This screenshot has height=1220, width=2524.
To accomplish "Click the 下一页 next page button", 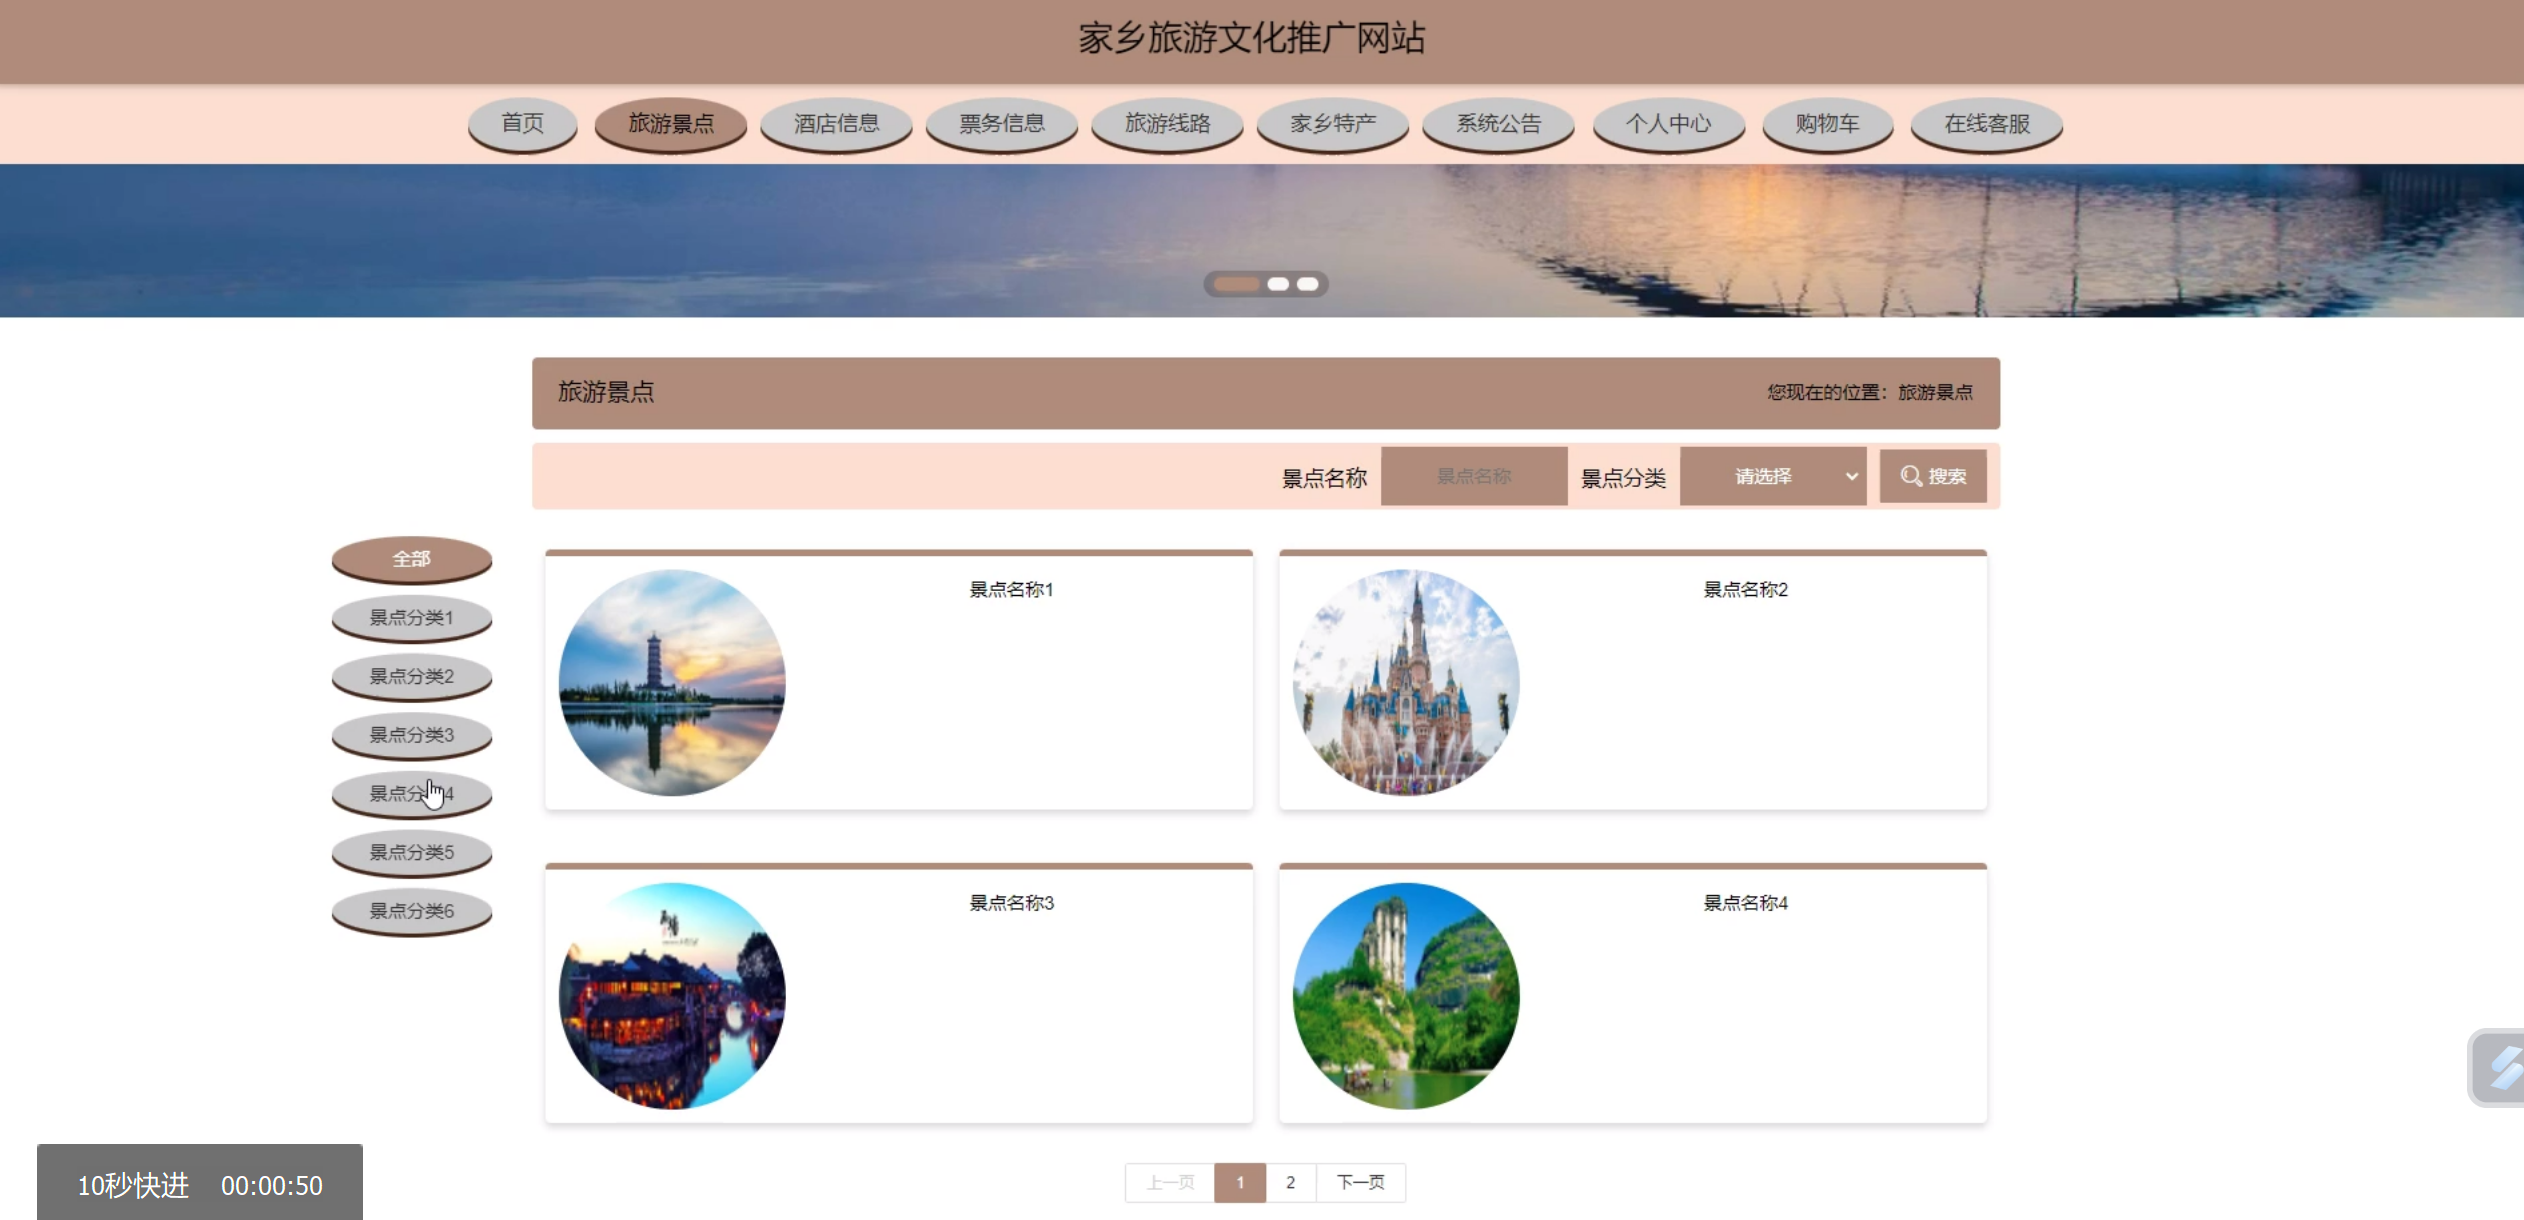I will [x=1360, y=1183].
